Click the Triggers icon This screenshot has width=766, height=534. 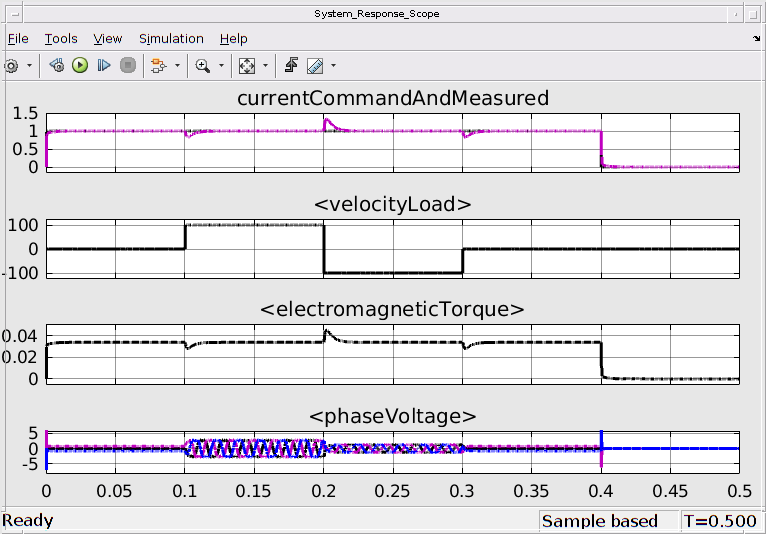pos(291,65)
